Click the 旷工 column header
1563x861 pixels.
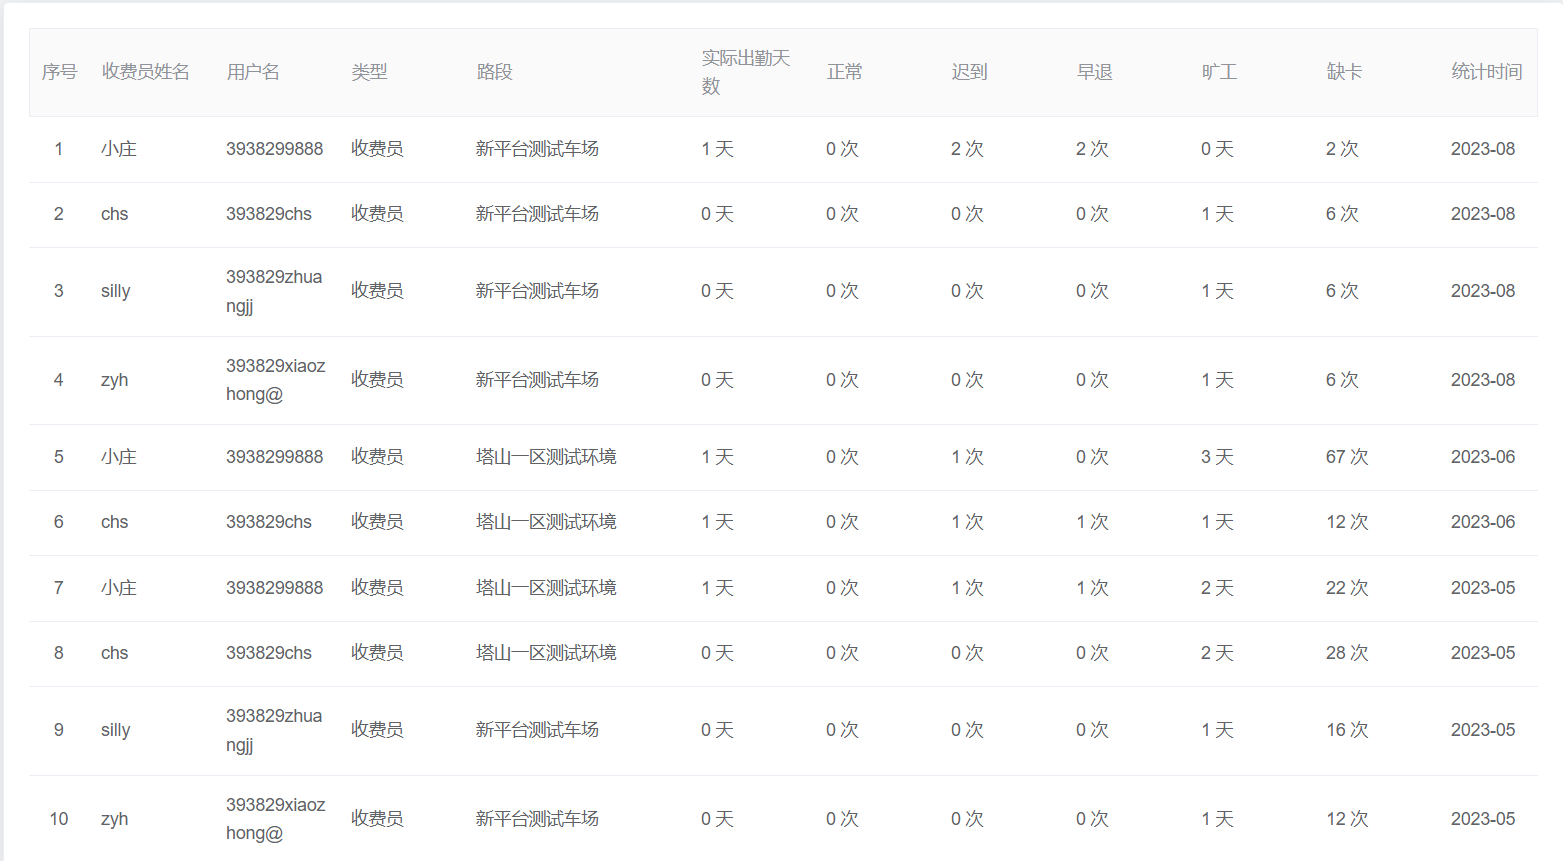(1219, 72)
